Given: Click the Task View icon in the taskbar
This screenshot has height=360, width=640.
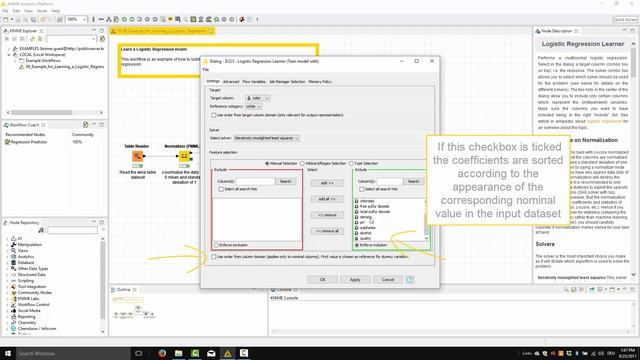Looking at the screenshot, I should coord(138,353).
